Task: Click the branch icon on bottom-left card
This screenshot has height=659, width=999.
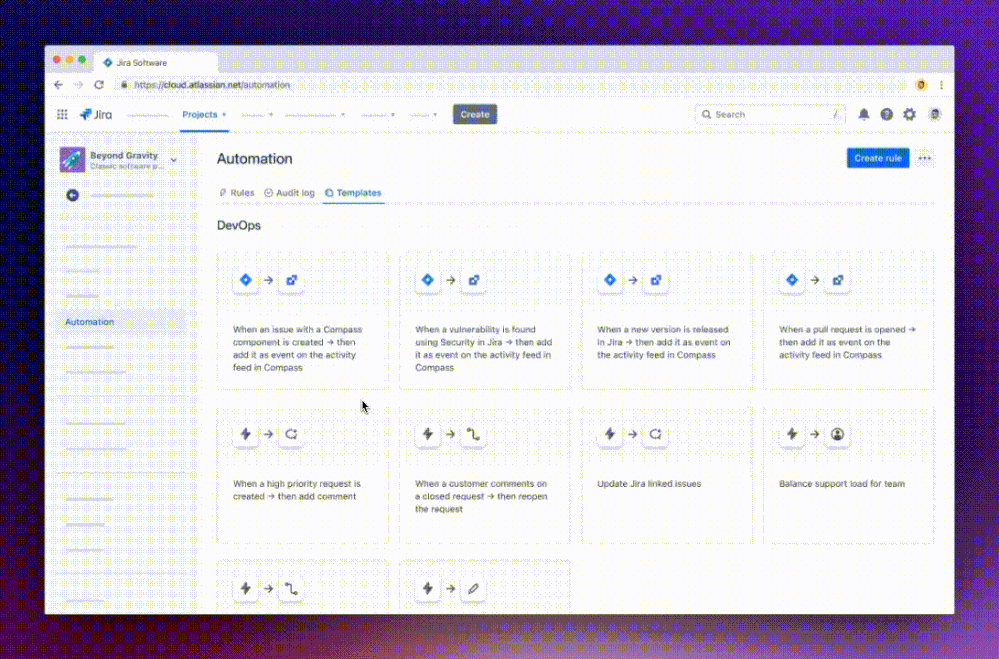Action: click(291, 588)
